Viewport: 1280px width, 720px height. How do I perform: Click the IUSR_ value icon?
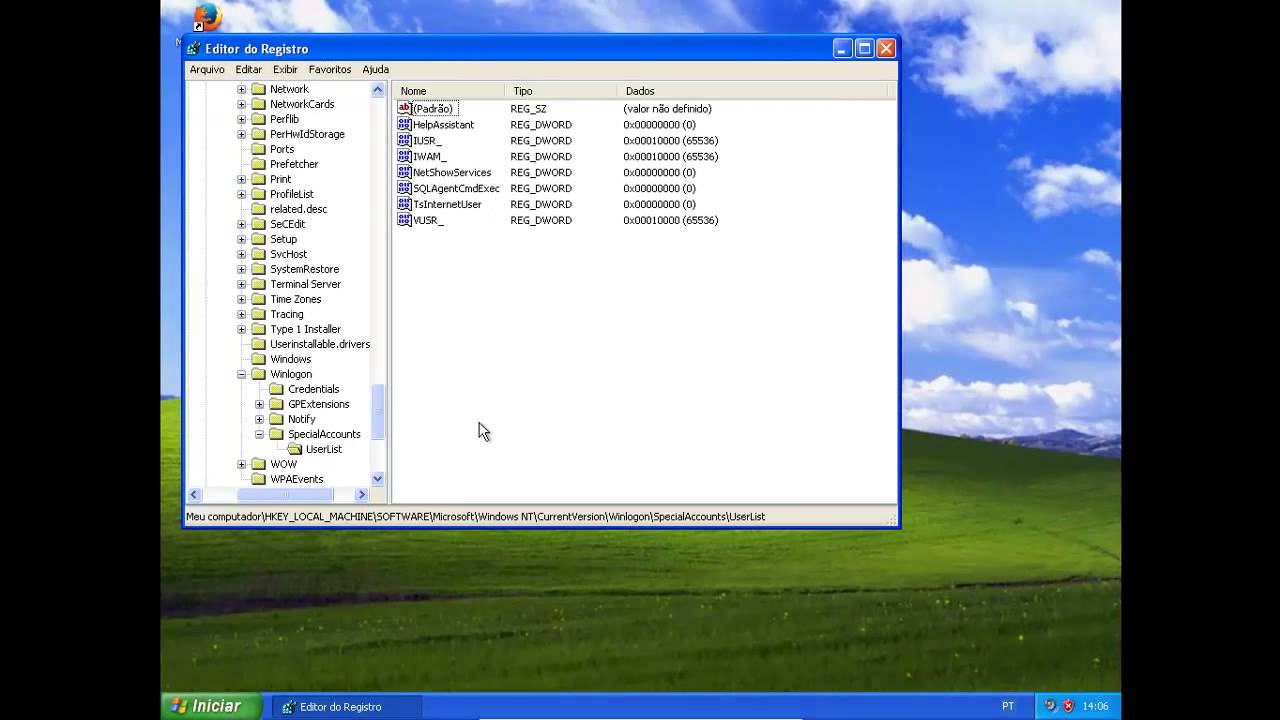click(404, 140)
